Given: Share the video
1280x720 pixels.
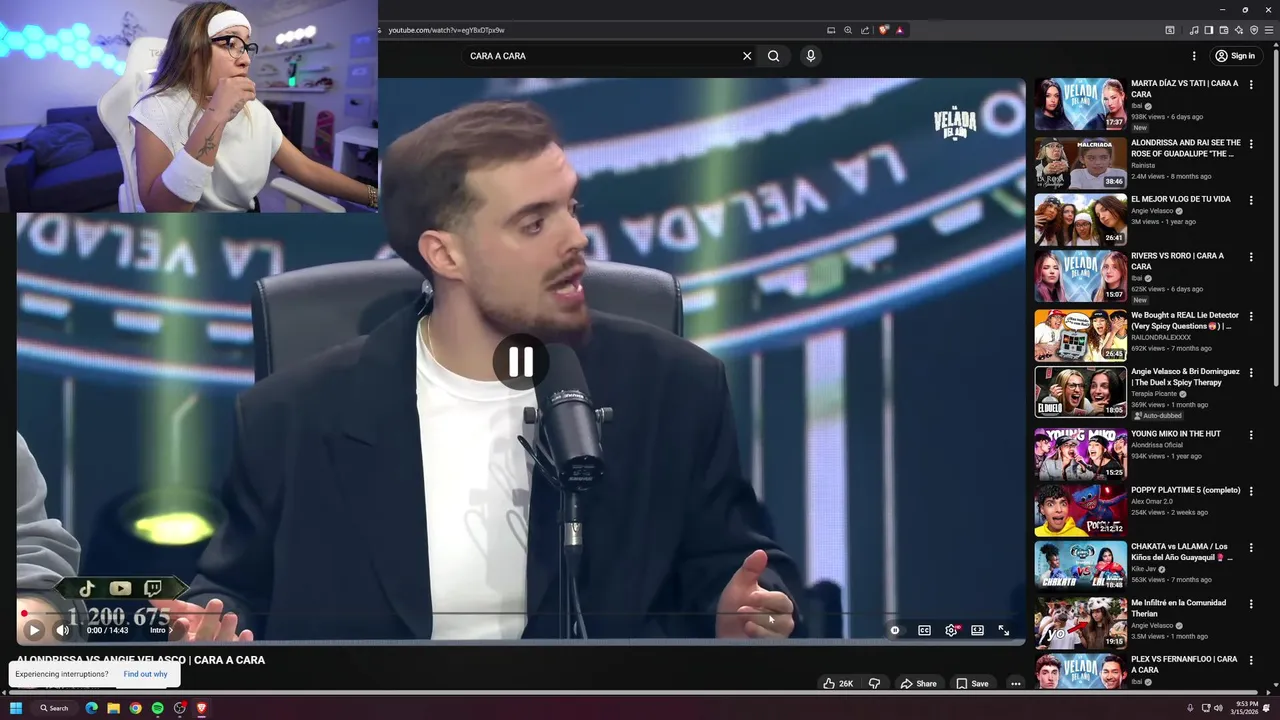Looking at the screenshot, I should coord(918,684).
